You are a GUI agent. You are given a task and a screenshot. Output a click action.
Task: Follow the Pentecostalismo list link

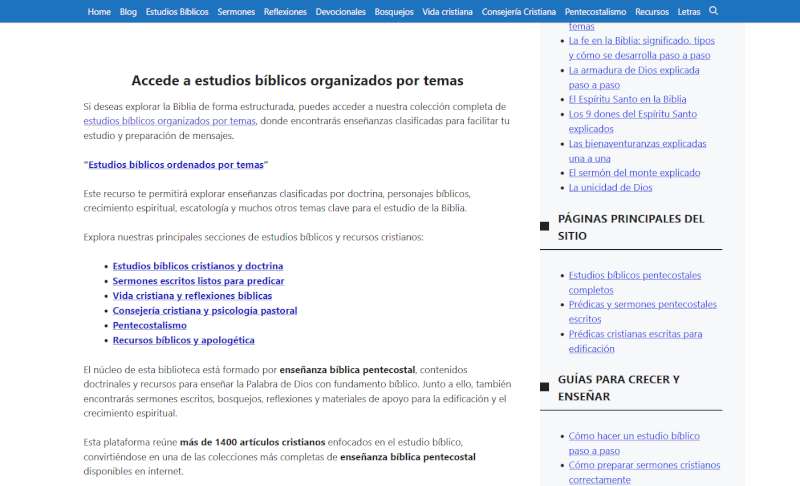click(x=149, y=325)
